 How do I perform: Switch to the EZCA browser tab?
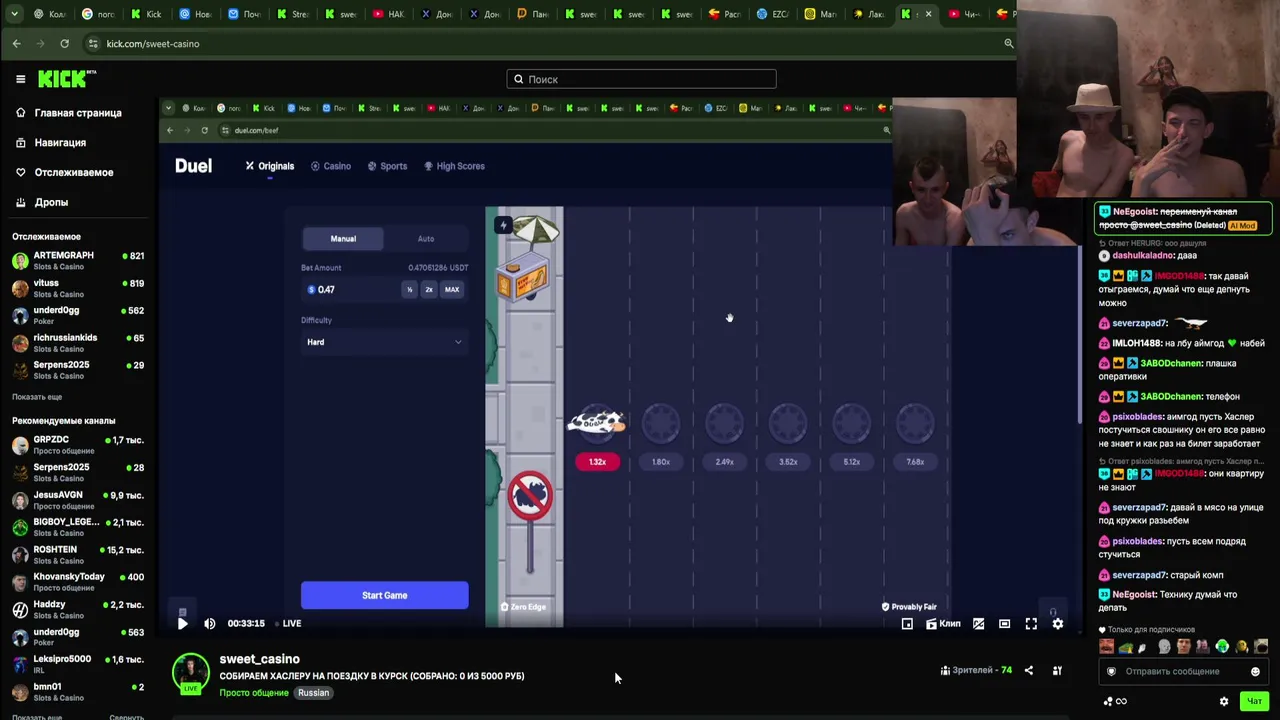point(774,14)
